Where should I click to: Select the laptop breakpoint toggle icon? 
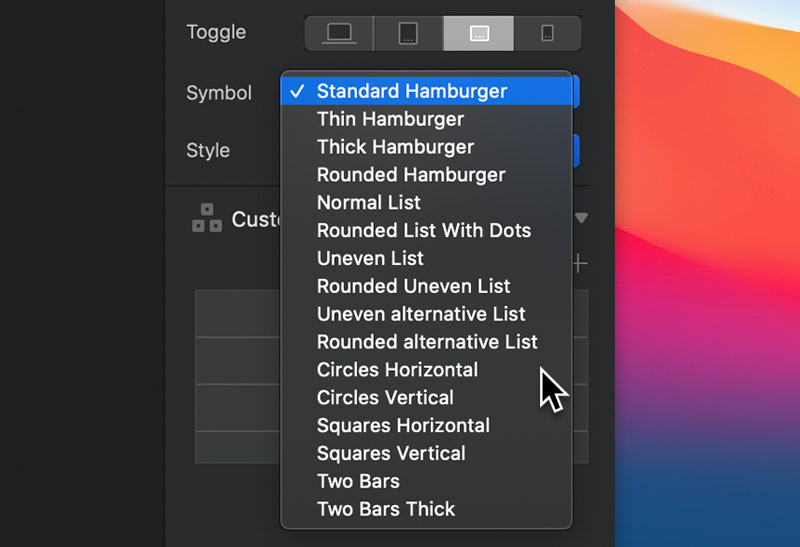pos(339,33)
